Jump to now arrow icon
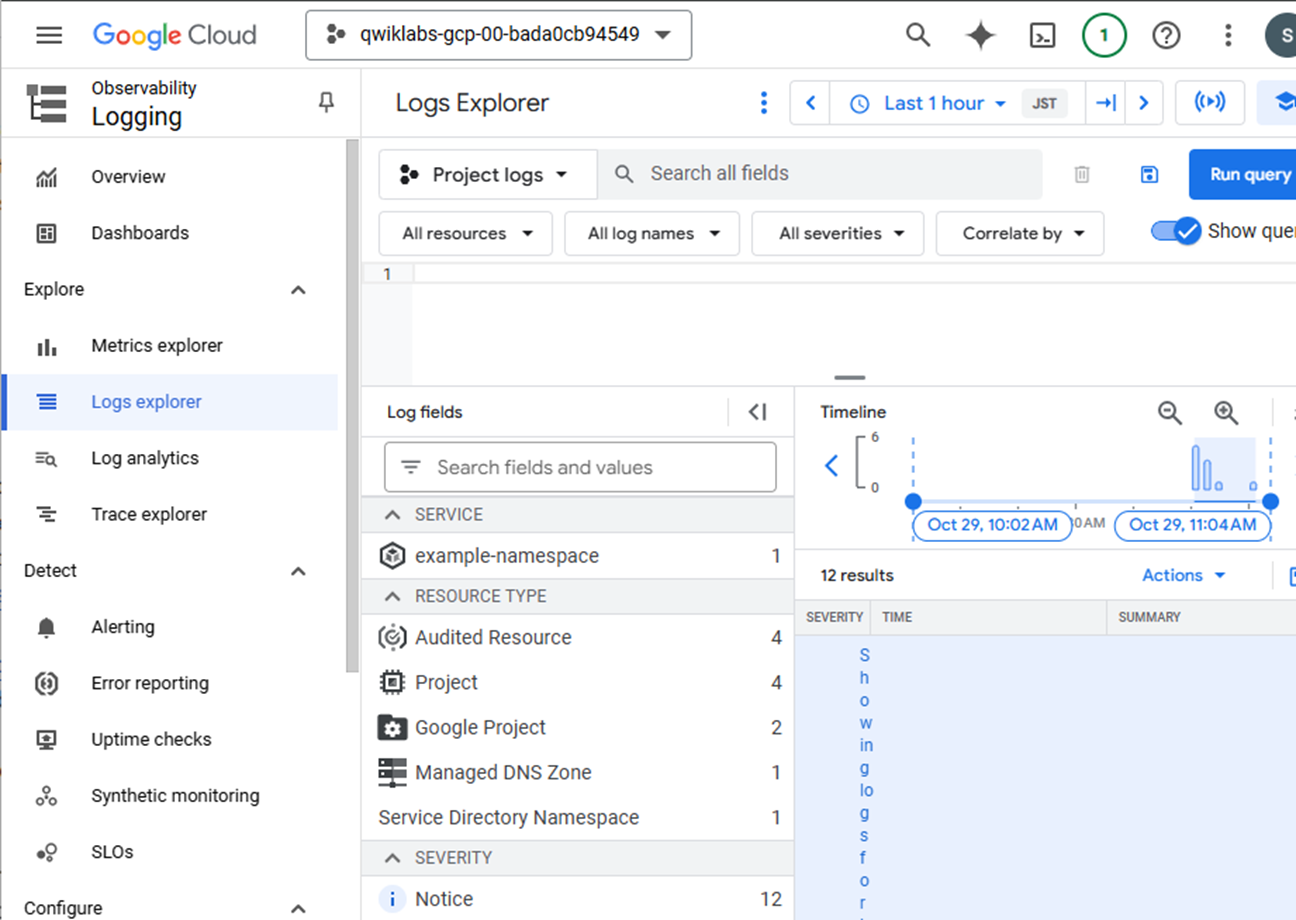The height and width of the screenshot is (920, 1296). click(1106, 103)
